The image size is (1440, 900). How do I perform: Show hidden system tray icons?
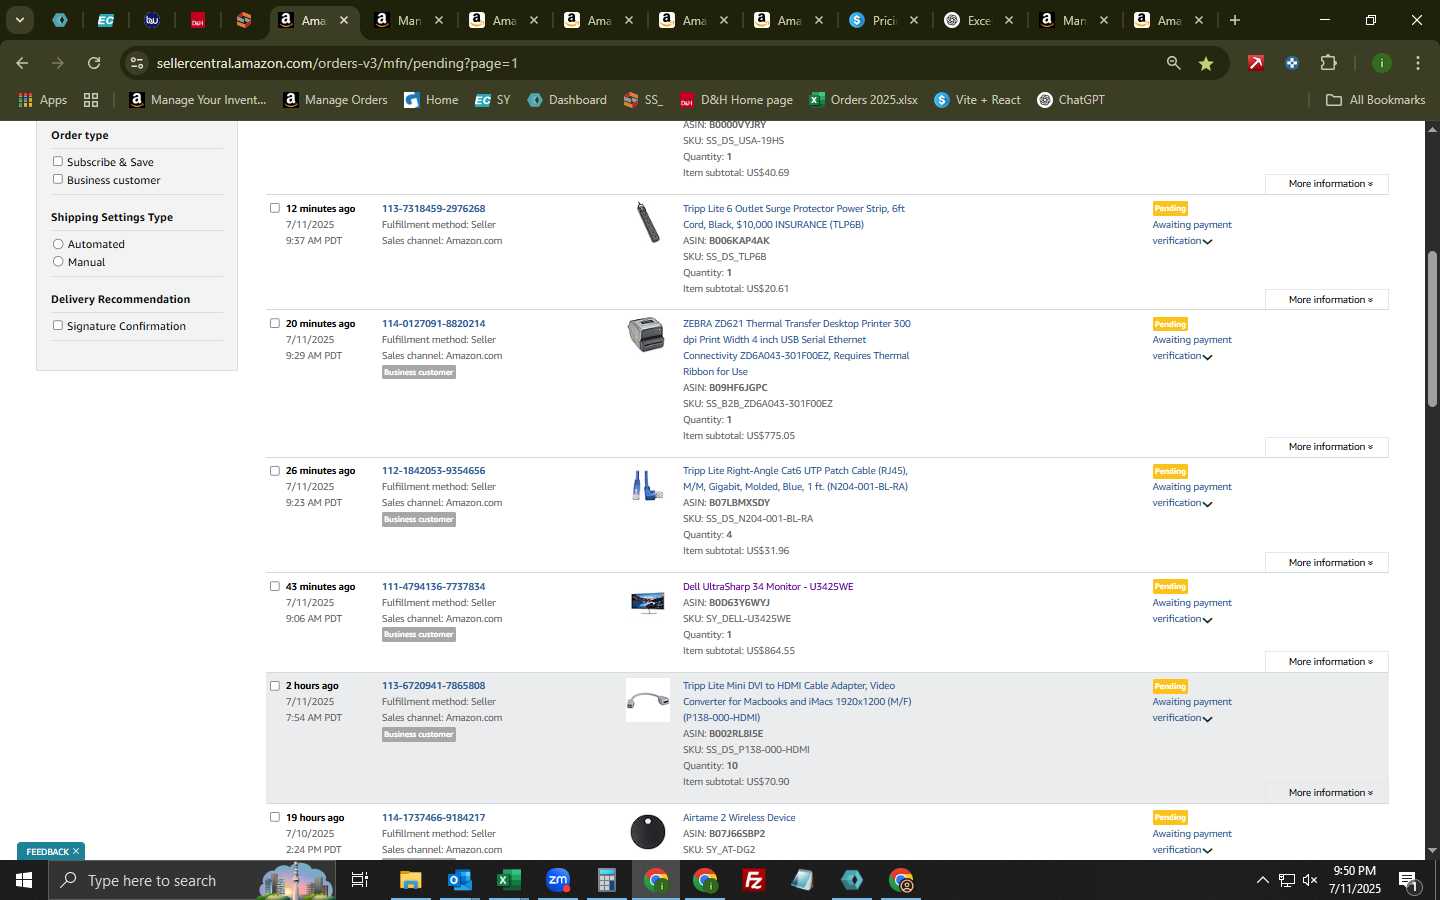point(1262,880)
